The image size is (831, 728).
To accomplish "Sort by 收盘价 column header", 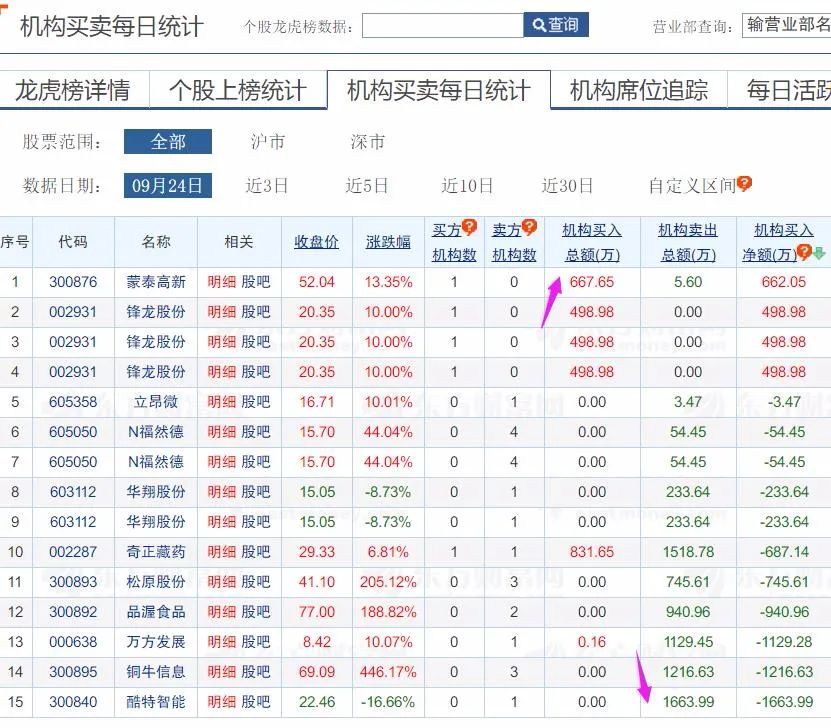I will 316,242.
